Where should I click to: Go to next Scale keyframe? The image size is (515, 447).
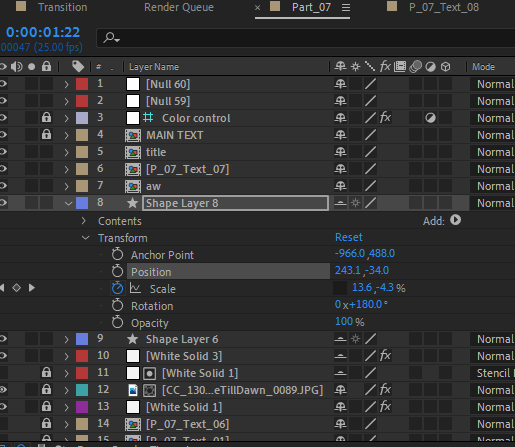pos(32,288)
